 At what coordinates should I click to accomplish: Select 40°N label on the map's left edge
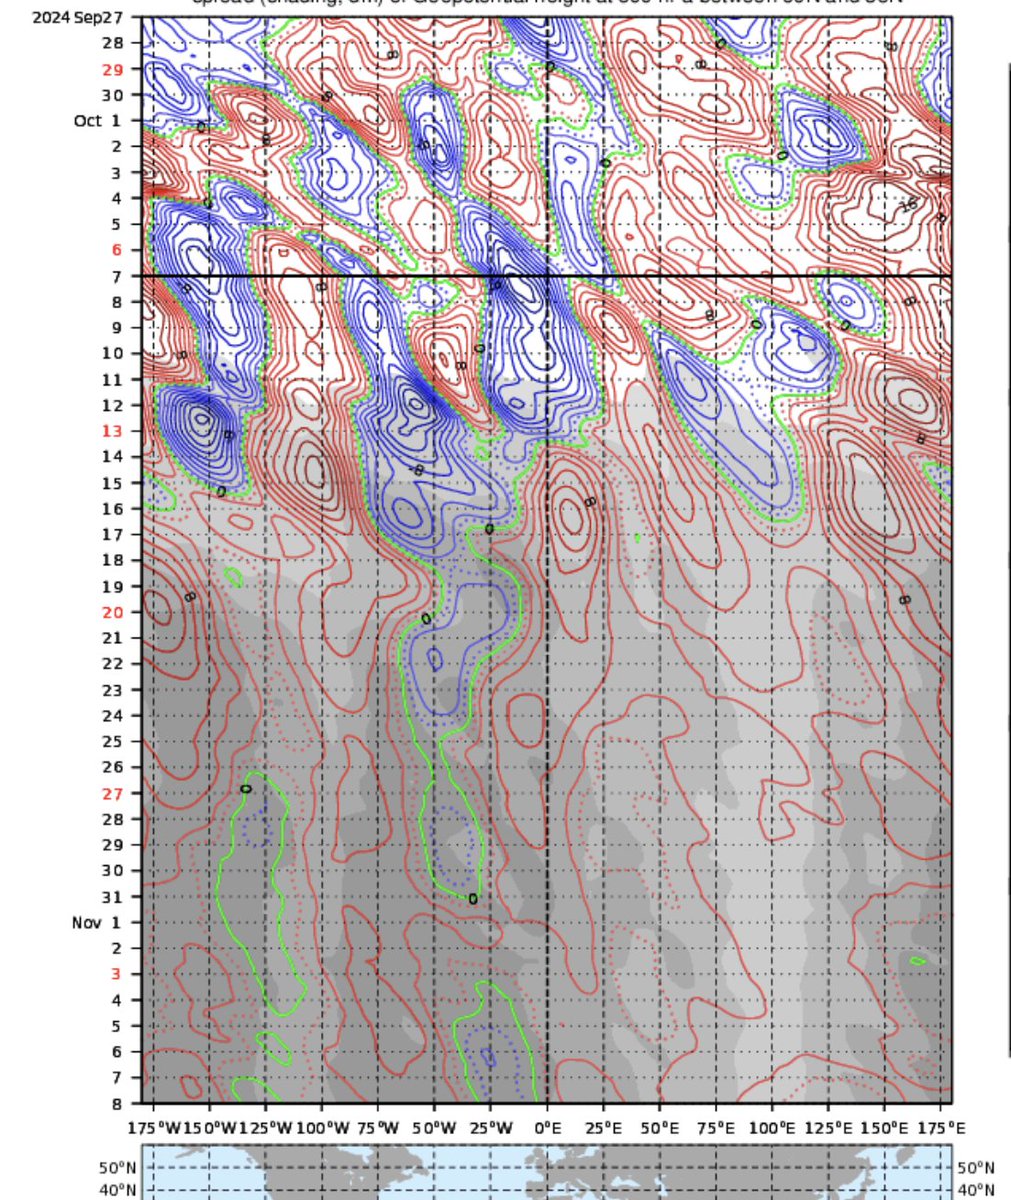pos(117,1189)
